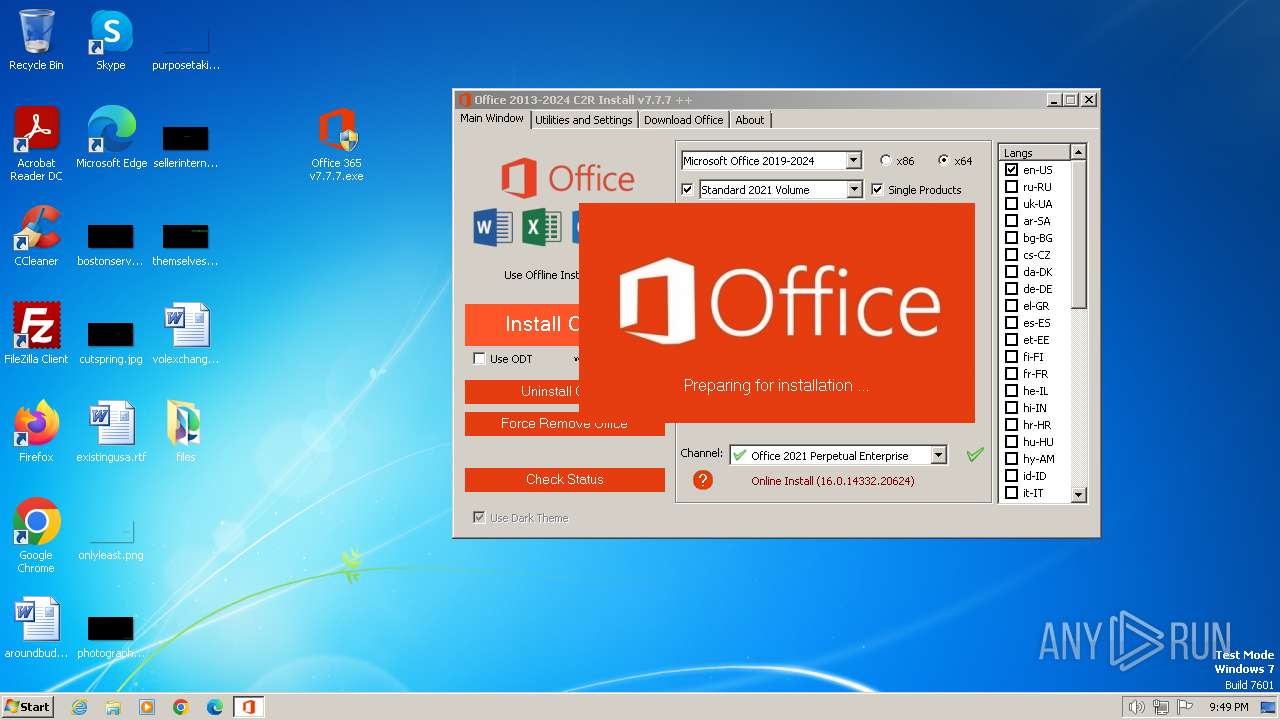1280x720 pixels.
Task: Click the volume icon in system tray
Action: (x=1137, y=707)
